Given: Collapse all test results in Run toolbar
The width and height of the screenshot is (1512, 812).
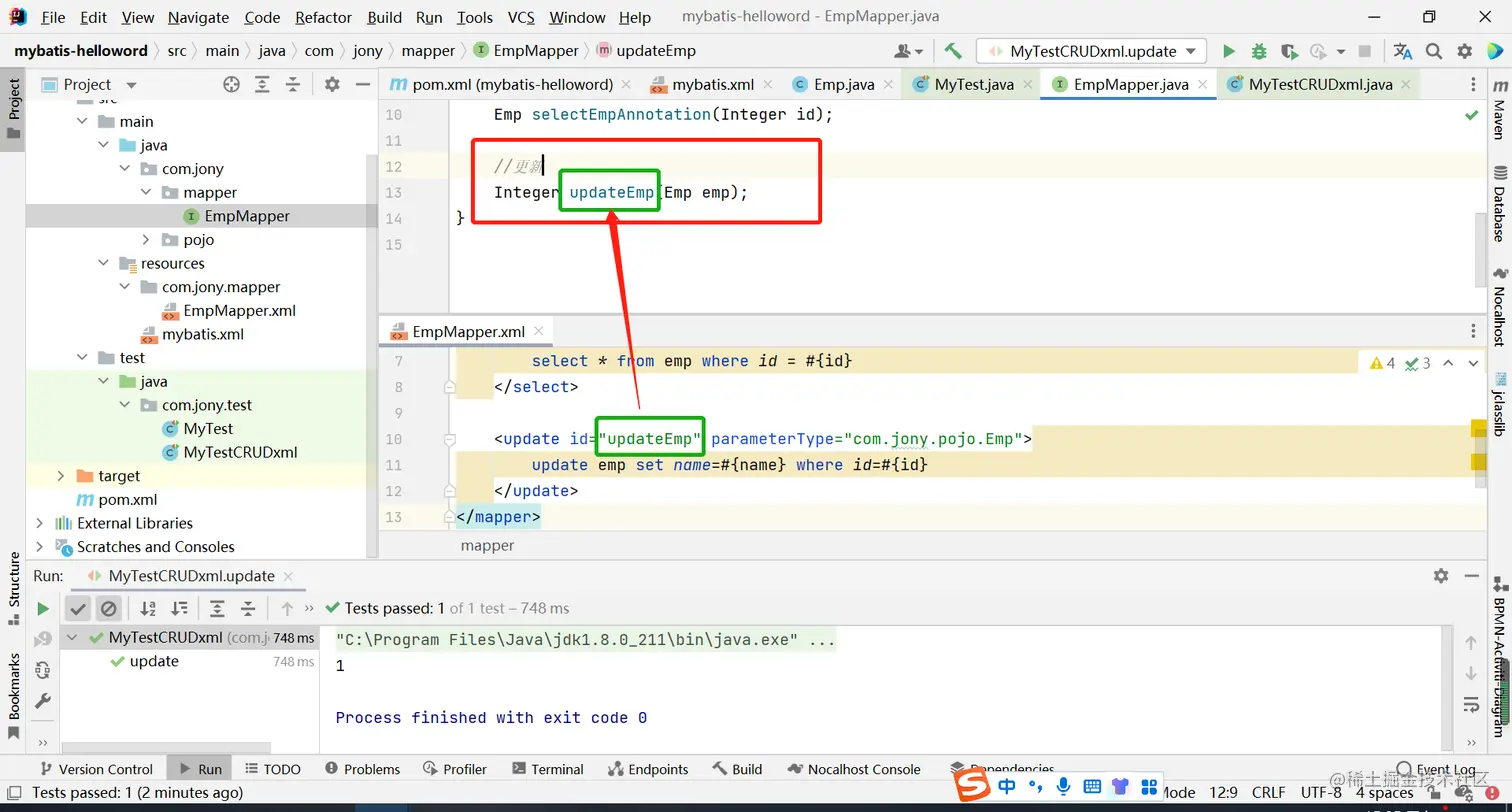Looking at the screenshot, I should [248, 608].
